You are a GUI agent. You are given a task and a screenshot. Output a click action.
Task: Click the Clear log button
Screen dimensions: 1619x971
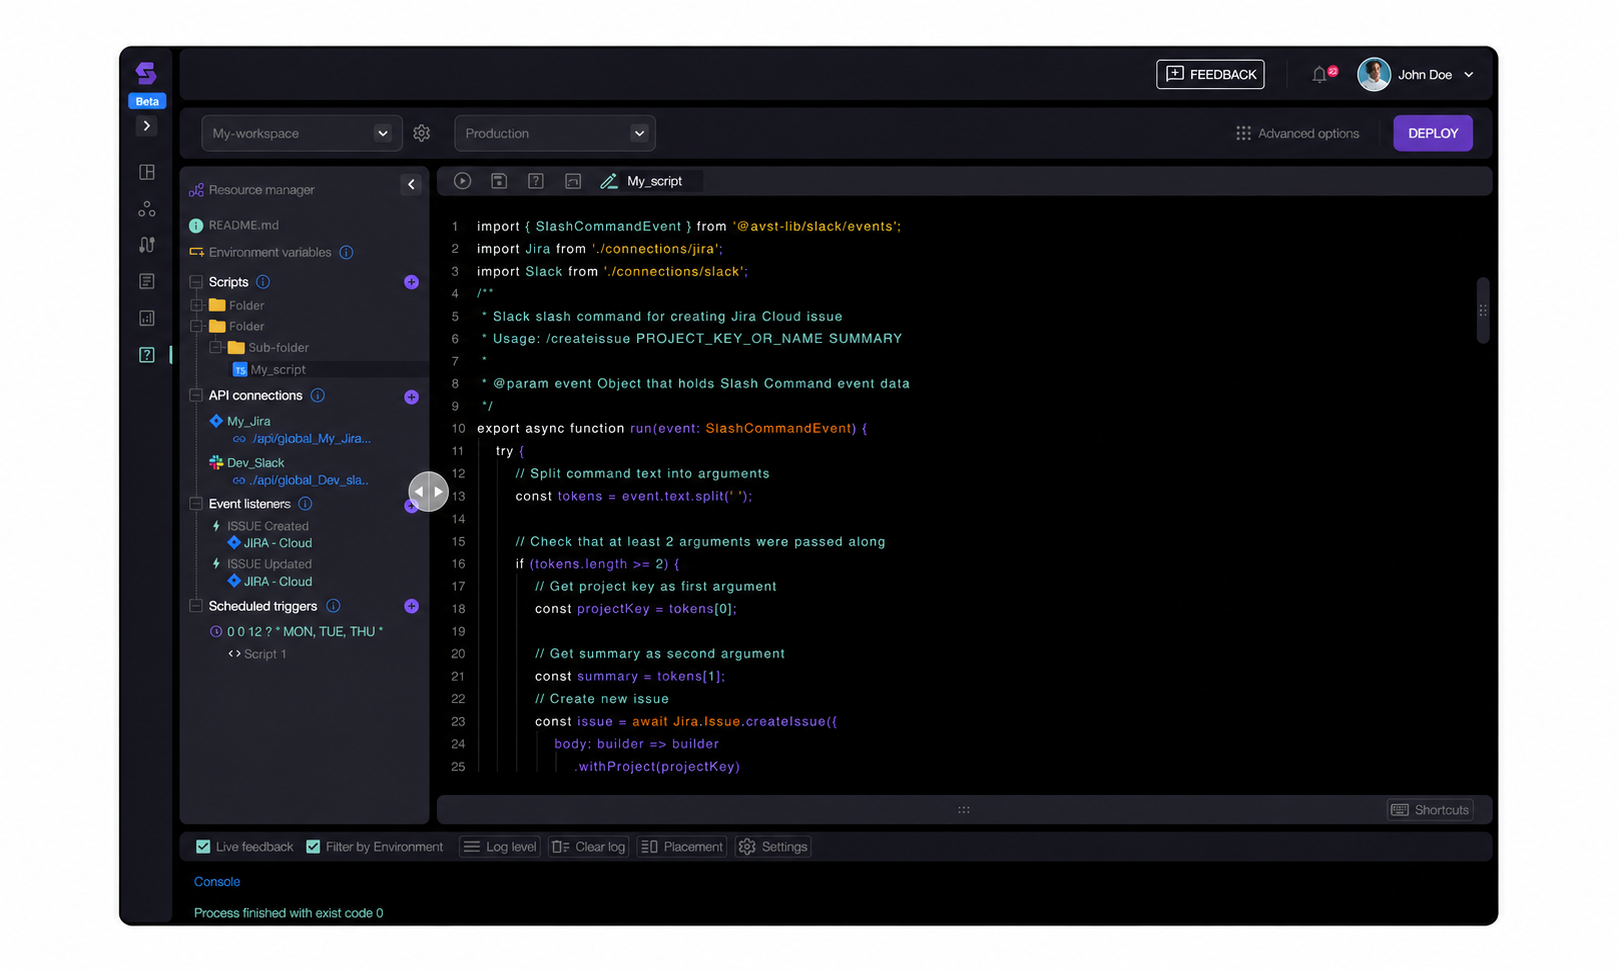tap(589, 847)
